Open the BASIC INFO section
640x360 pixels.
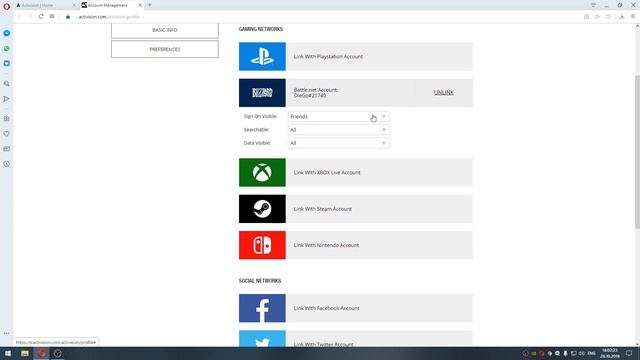click(x=164, y=30)
